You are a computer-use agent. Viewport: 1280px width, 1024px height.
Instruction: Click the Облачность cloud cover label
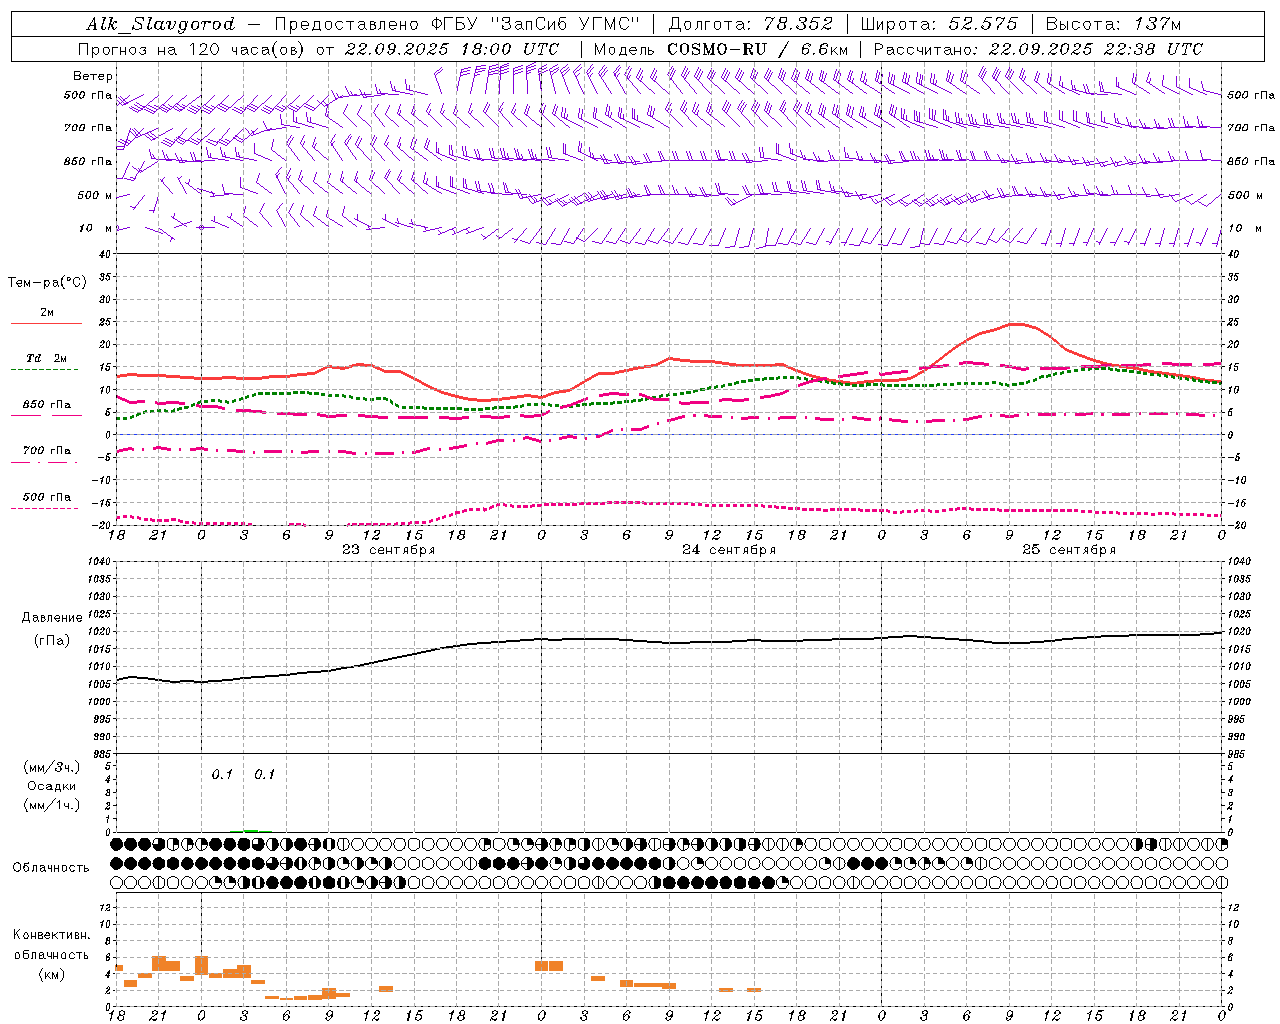click(x=51, y=867)
